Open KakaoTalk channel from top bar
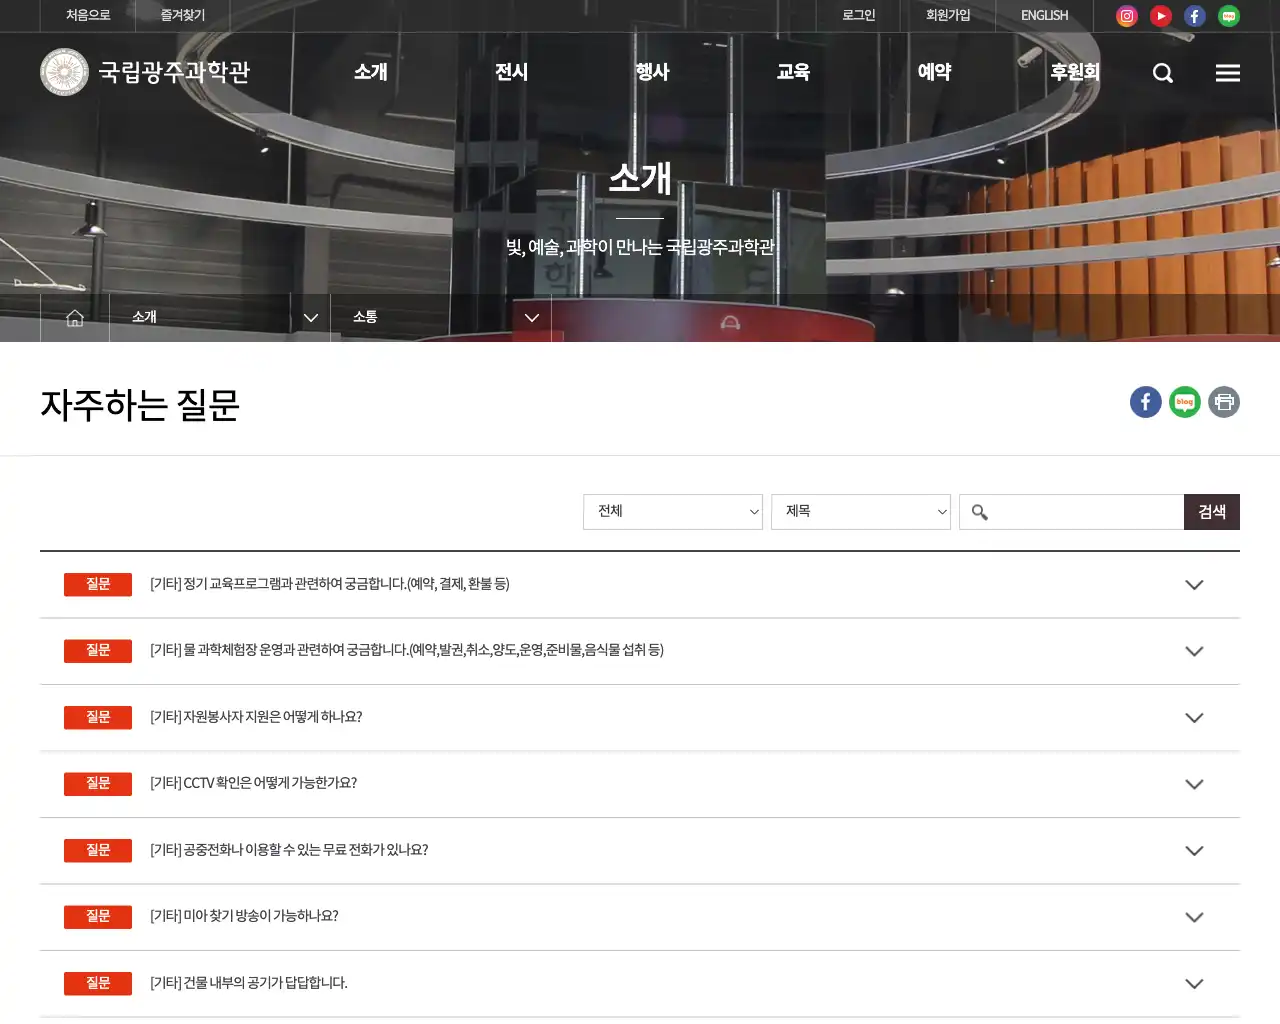 tap(1228, 16)
